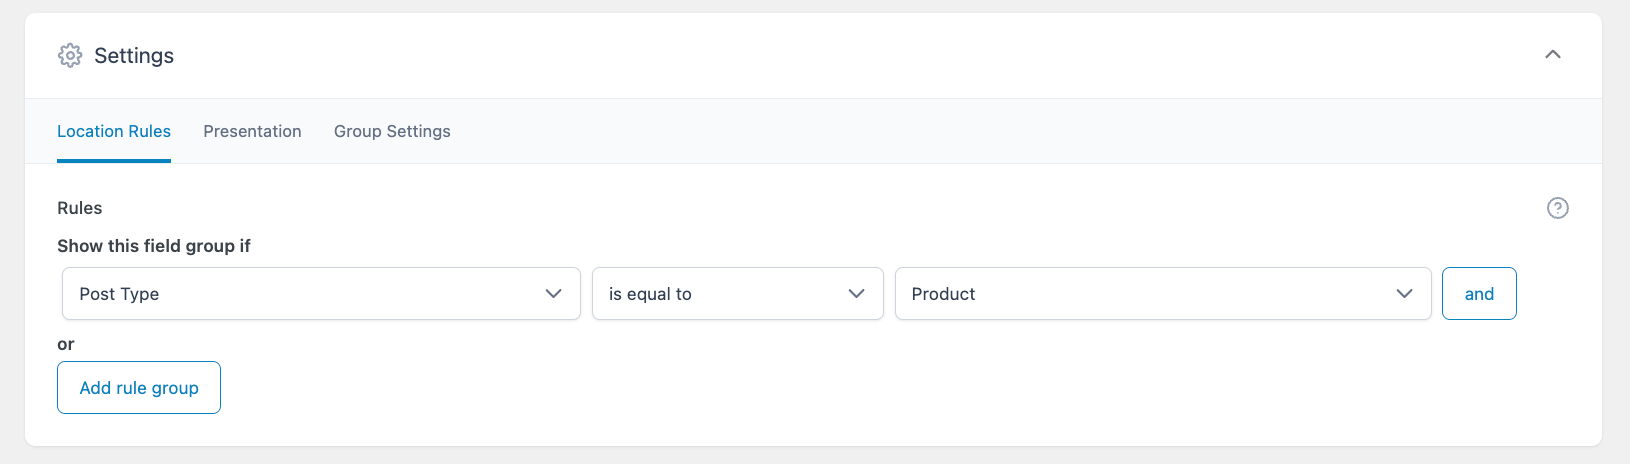
Task: Switch to the Location Rules tab
Action: (x=114, y=131)
